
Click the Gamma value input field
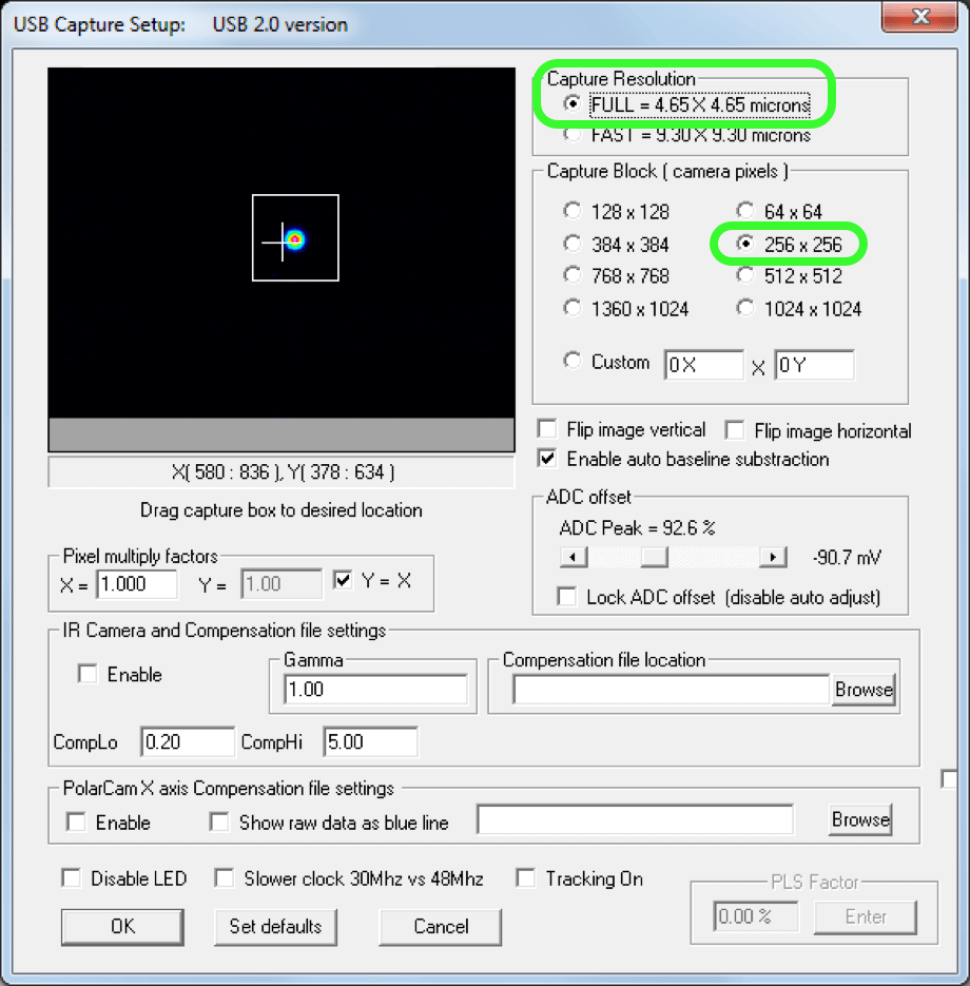[375, 690]
